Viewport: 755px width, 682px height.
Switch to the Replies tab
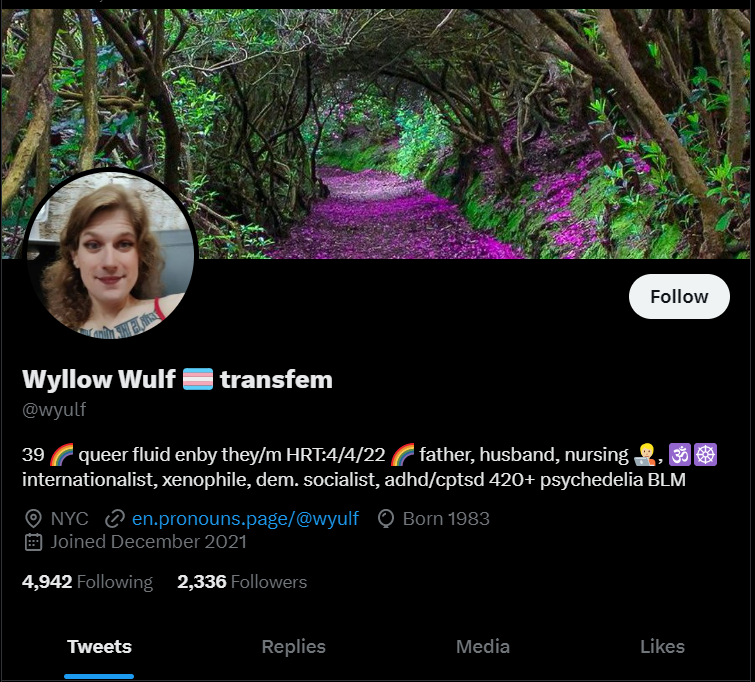[x=293, y=646]
